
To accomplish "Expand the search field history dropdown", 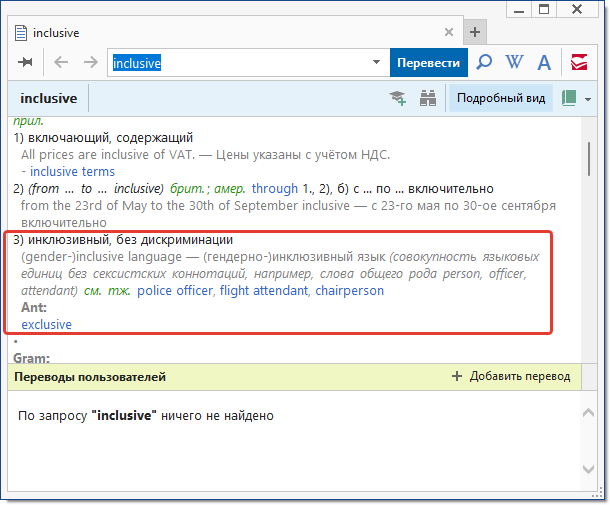I will point(377,63).
